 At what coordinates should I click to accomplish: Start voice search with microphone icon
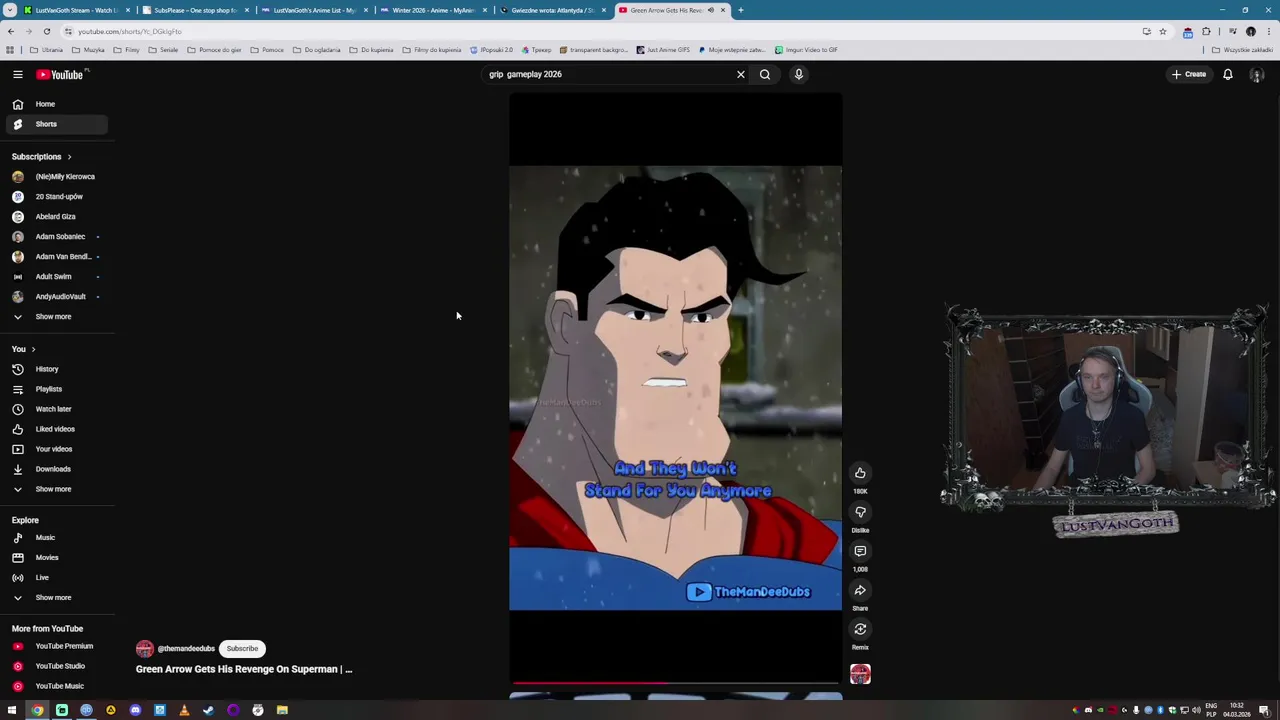tap(799, 74)
